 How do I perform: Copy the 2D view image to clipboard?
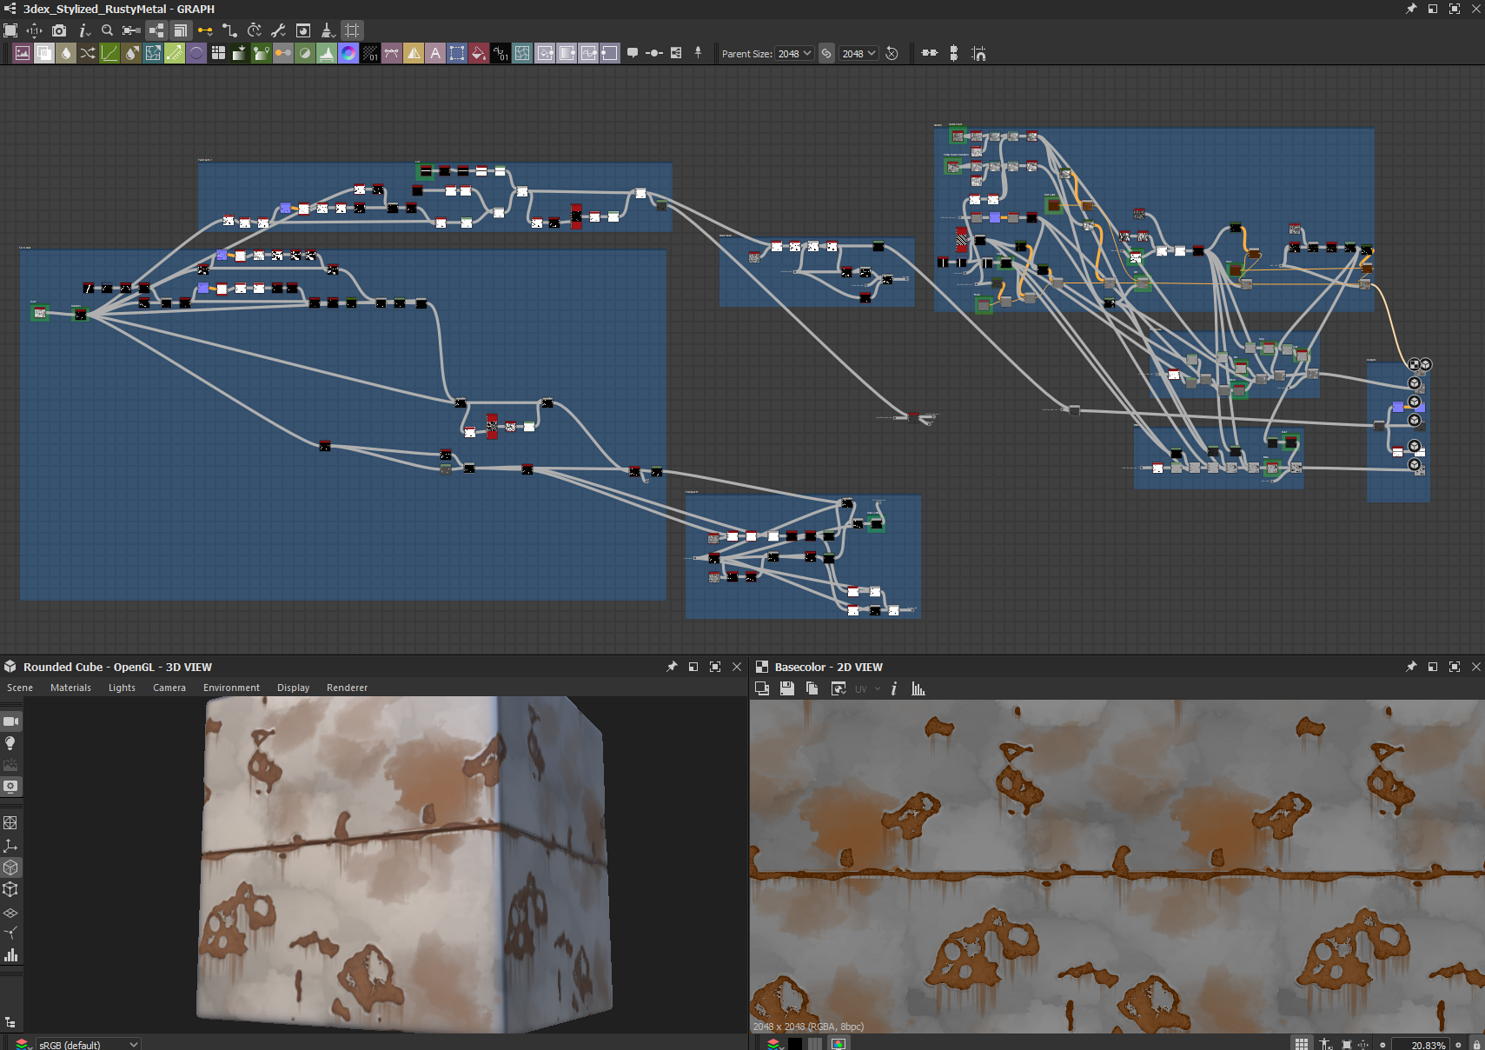(812, 689)
